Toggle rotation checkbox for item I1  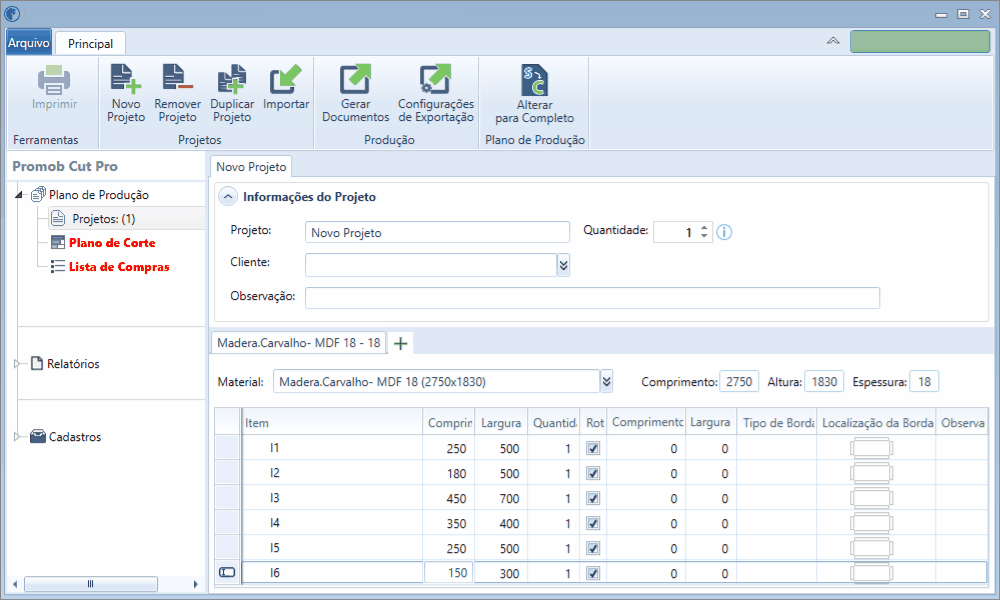coord(593,448)
